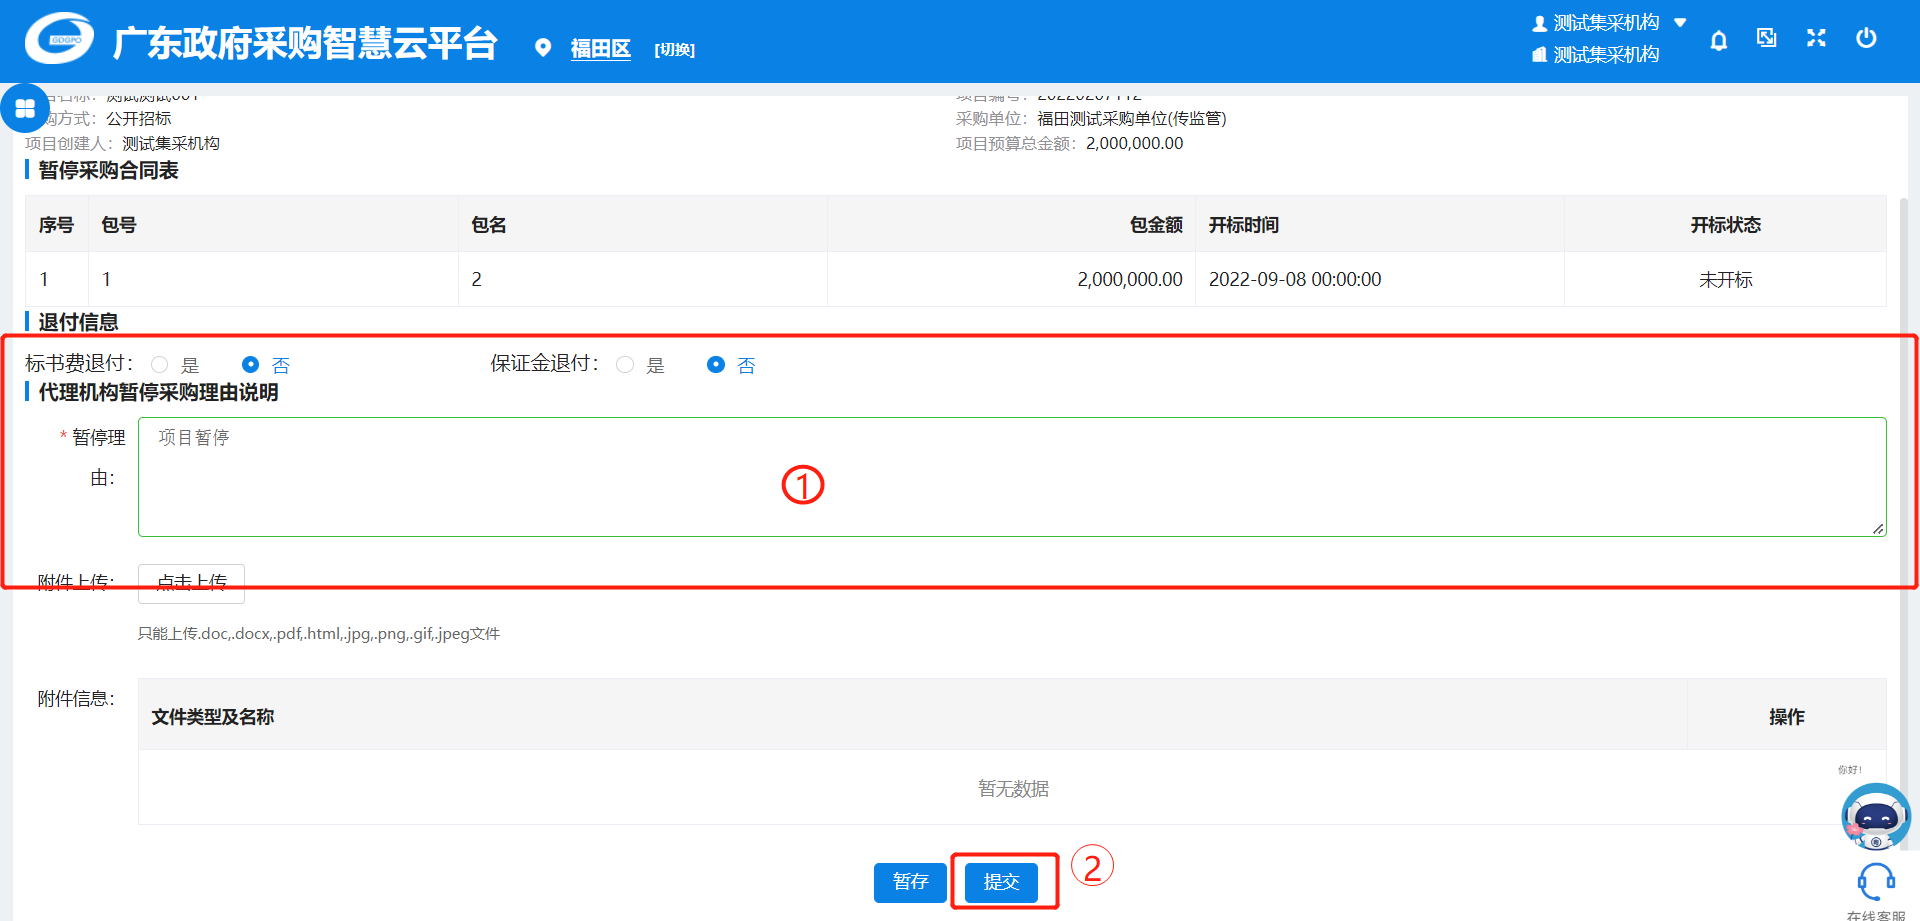Select 否 for 标书费退付
Viewport: 1920px width, 921px height.
click(x=251, y=365)
